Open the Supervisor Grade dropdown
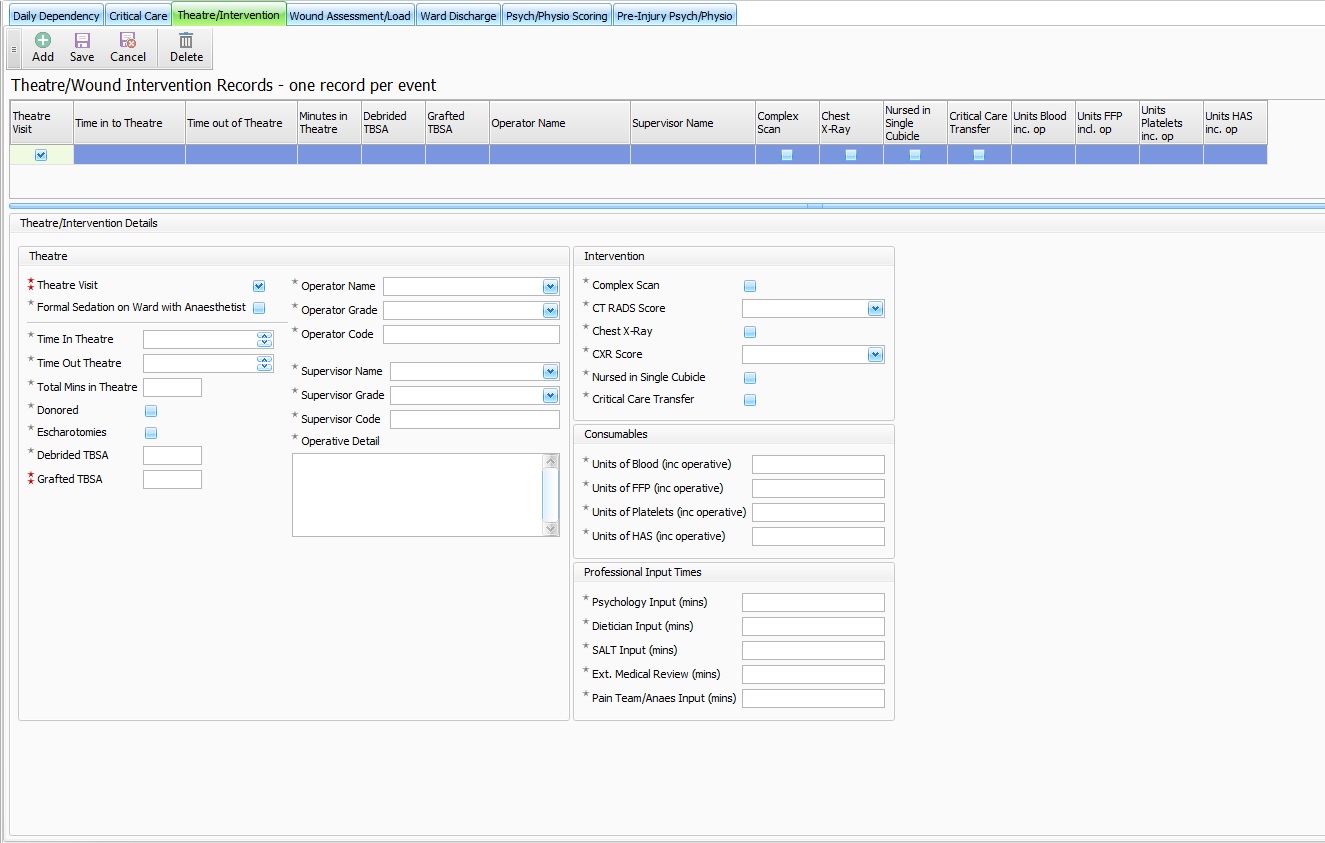The image size is (1325, 843). tap(550, 396)
